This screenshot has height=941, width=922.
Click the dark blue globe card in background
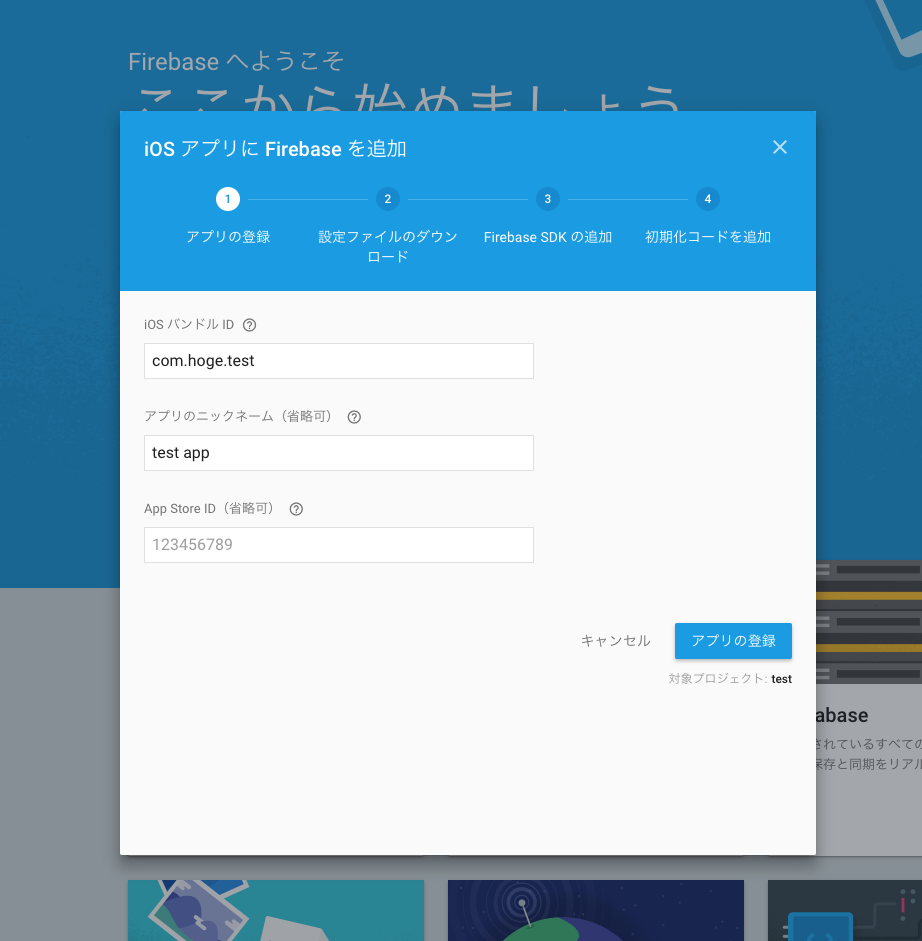tap(595, 910)
